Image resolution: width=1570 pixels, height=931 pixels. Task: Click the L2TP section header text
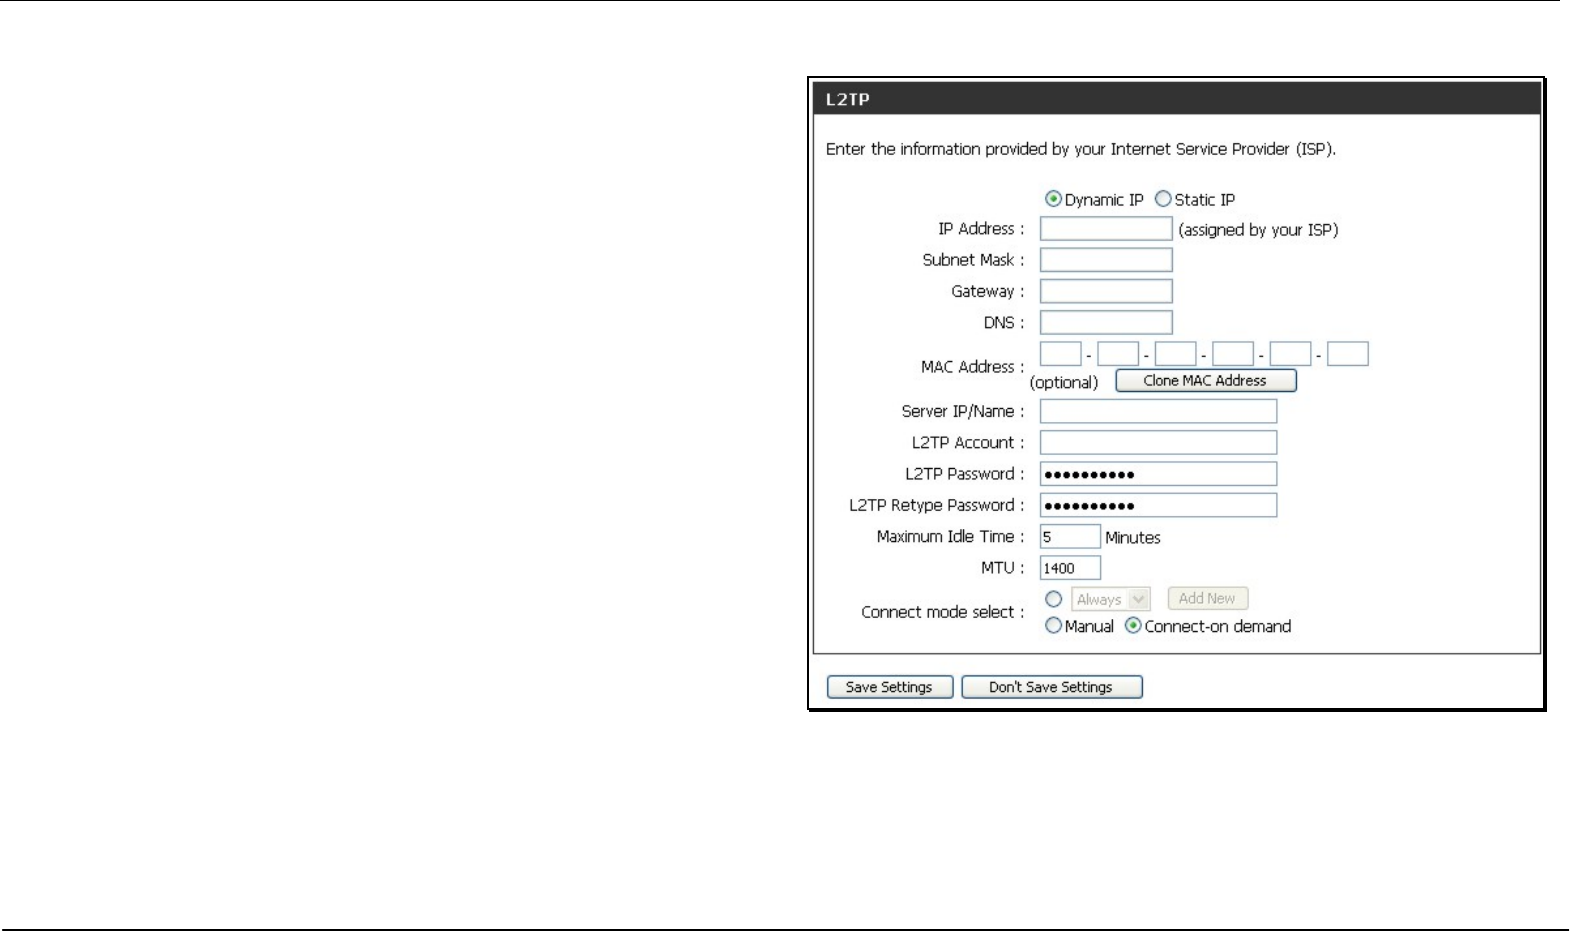tap(848, 99)
